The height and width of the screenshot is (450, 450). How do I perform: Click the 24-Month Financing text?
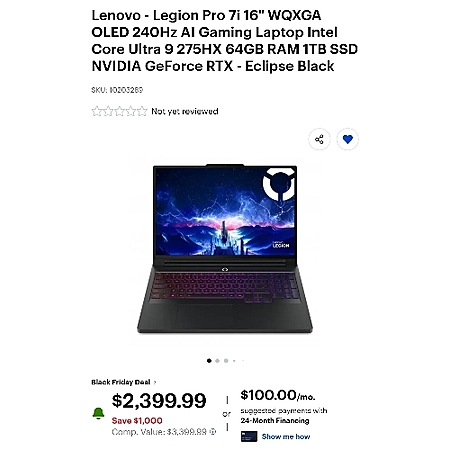point(275,421)
